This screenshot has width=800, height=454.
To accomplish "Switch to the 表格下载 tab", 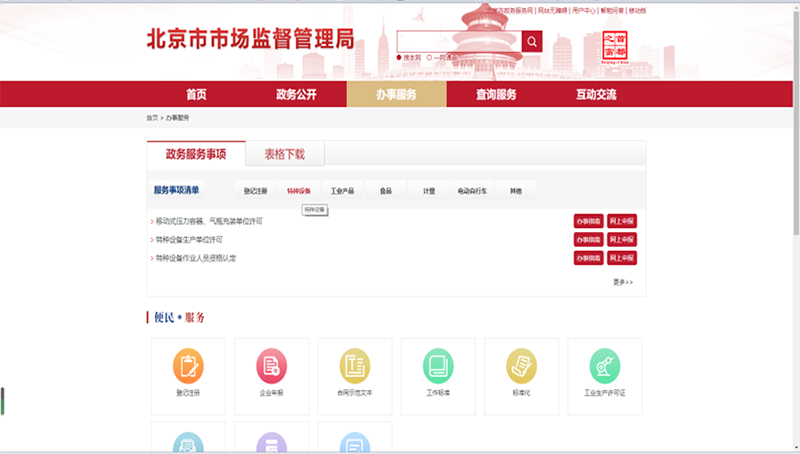I will click(x=285, y=154).
